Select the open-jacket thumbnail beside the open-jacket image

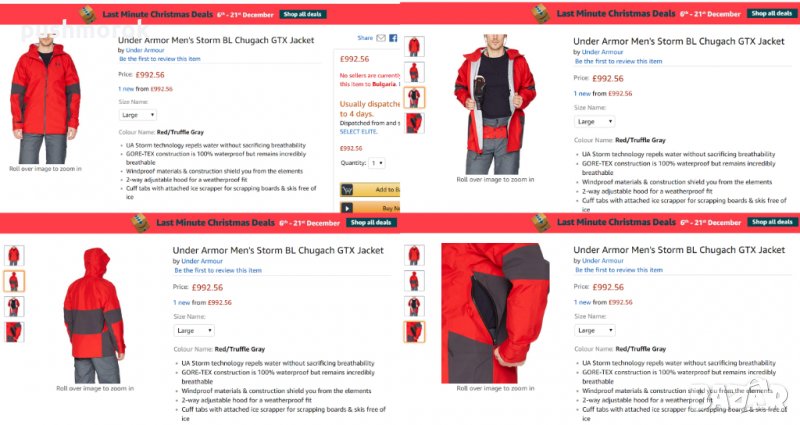click(x=414, y=97)
